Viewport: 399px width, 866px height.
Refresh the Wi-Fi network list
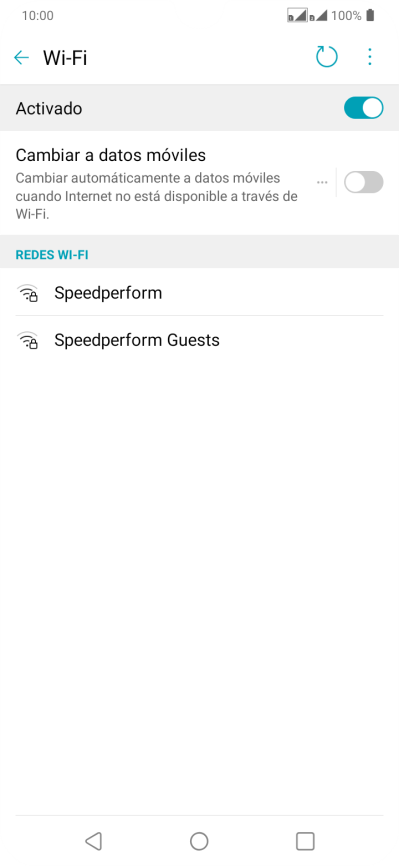tap(327, 56)
